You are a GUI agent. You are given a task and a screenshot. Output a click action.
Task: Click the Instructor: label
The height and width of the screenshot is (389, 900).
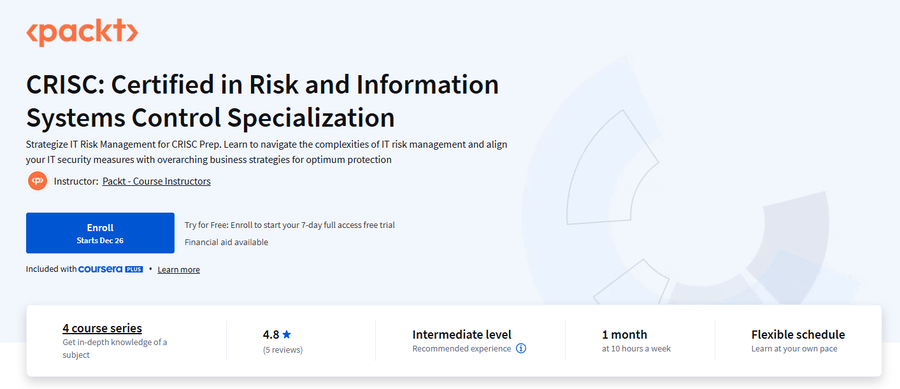[76, 181]
